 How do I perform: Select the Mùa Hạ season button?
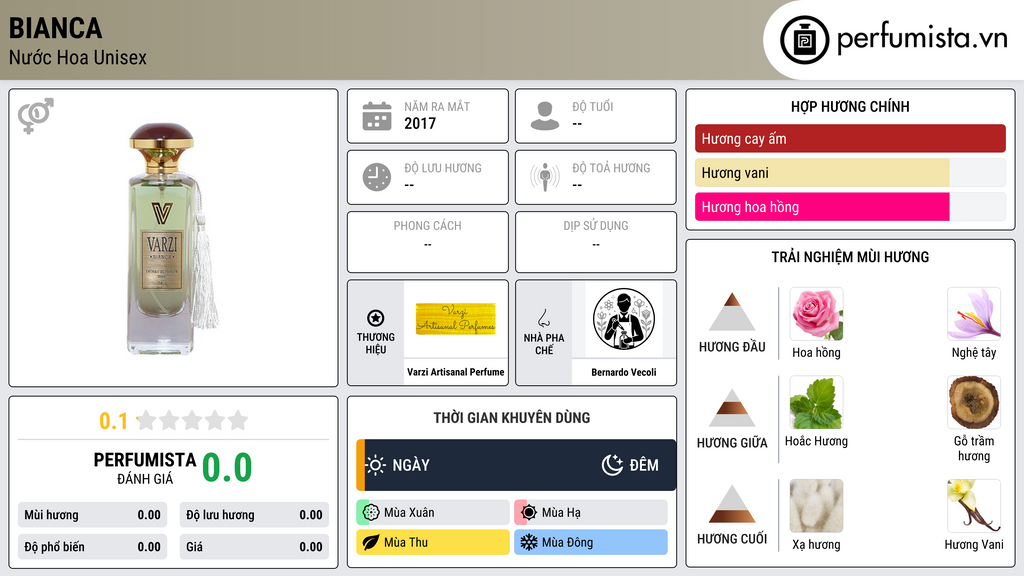(591, 513)
